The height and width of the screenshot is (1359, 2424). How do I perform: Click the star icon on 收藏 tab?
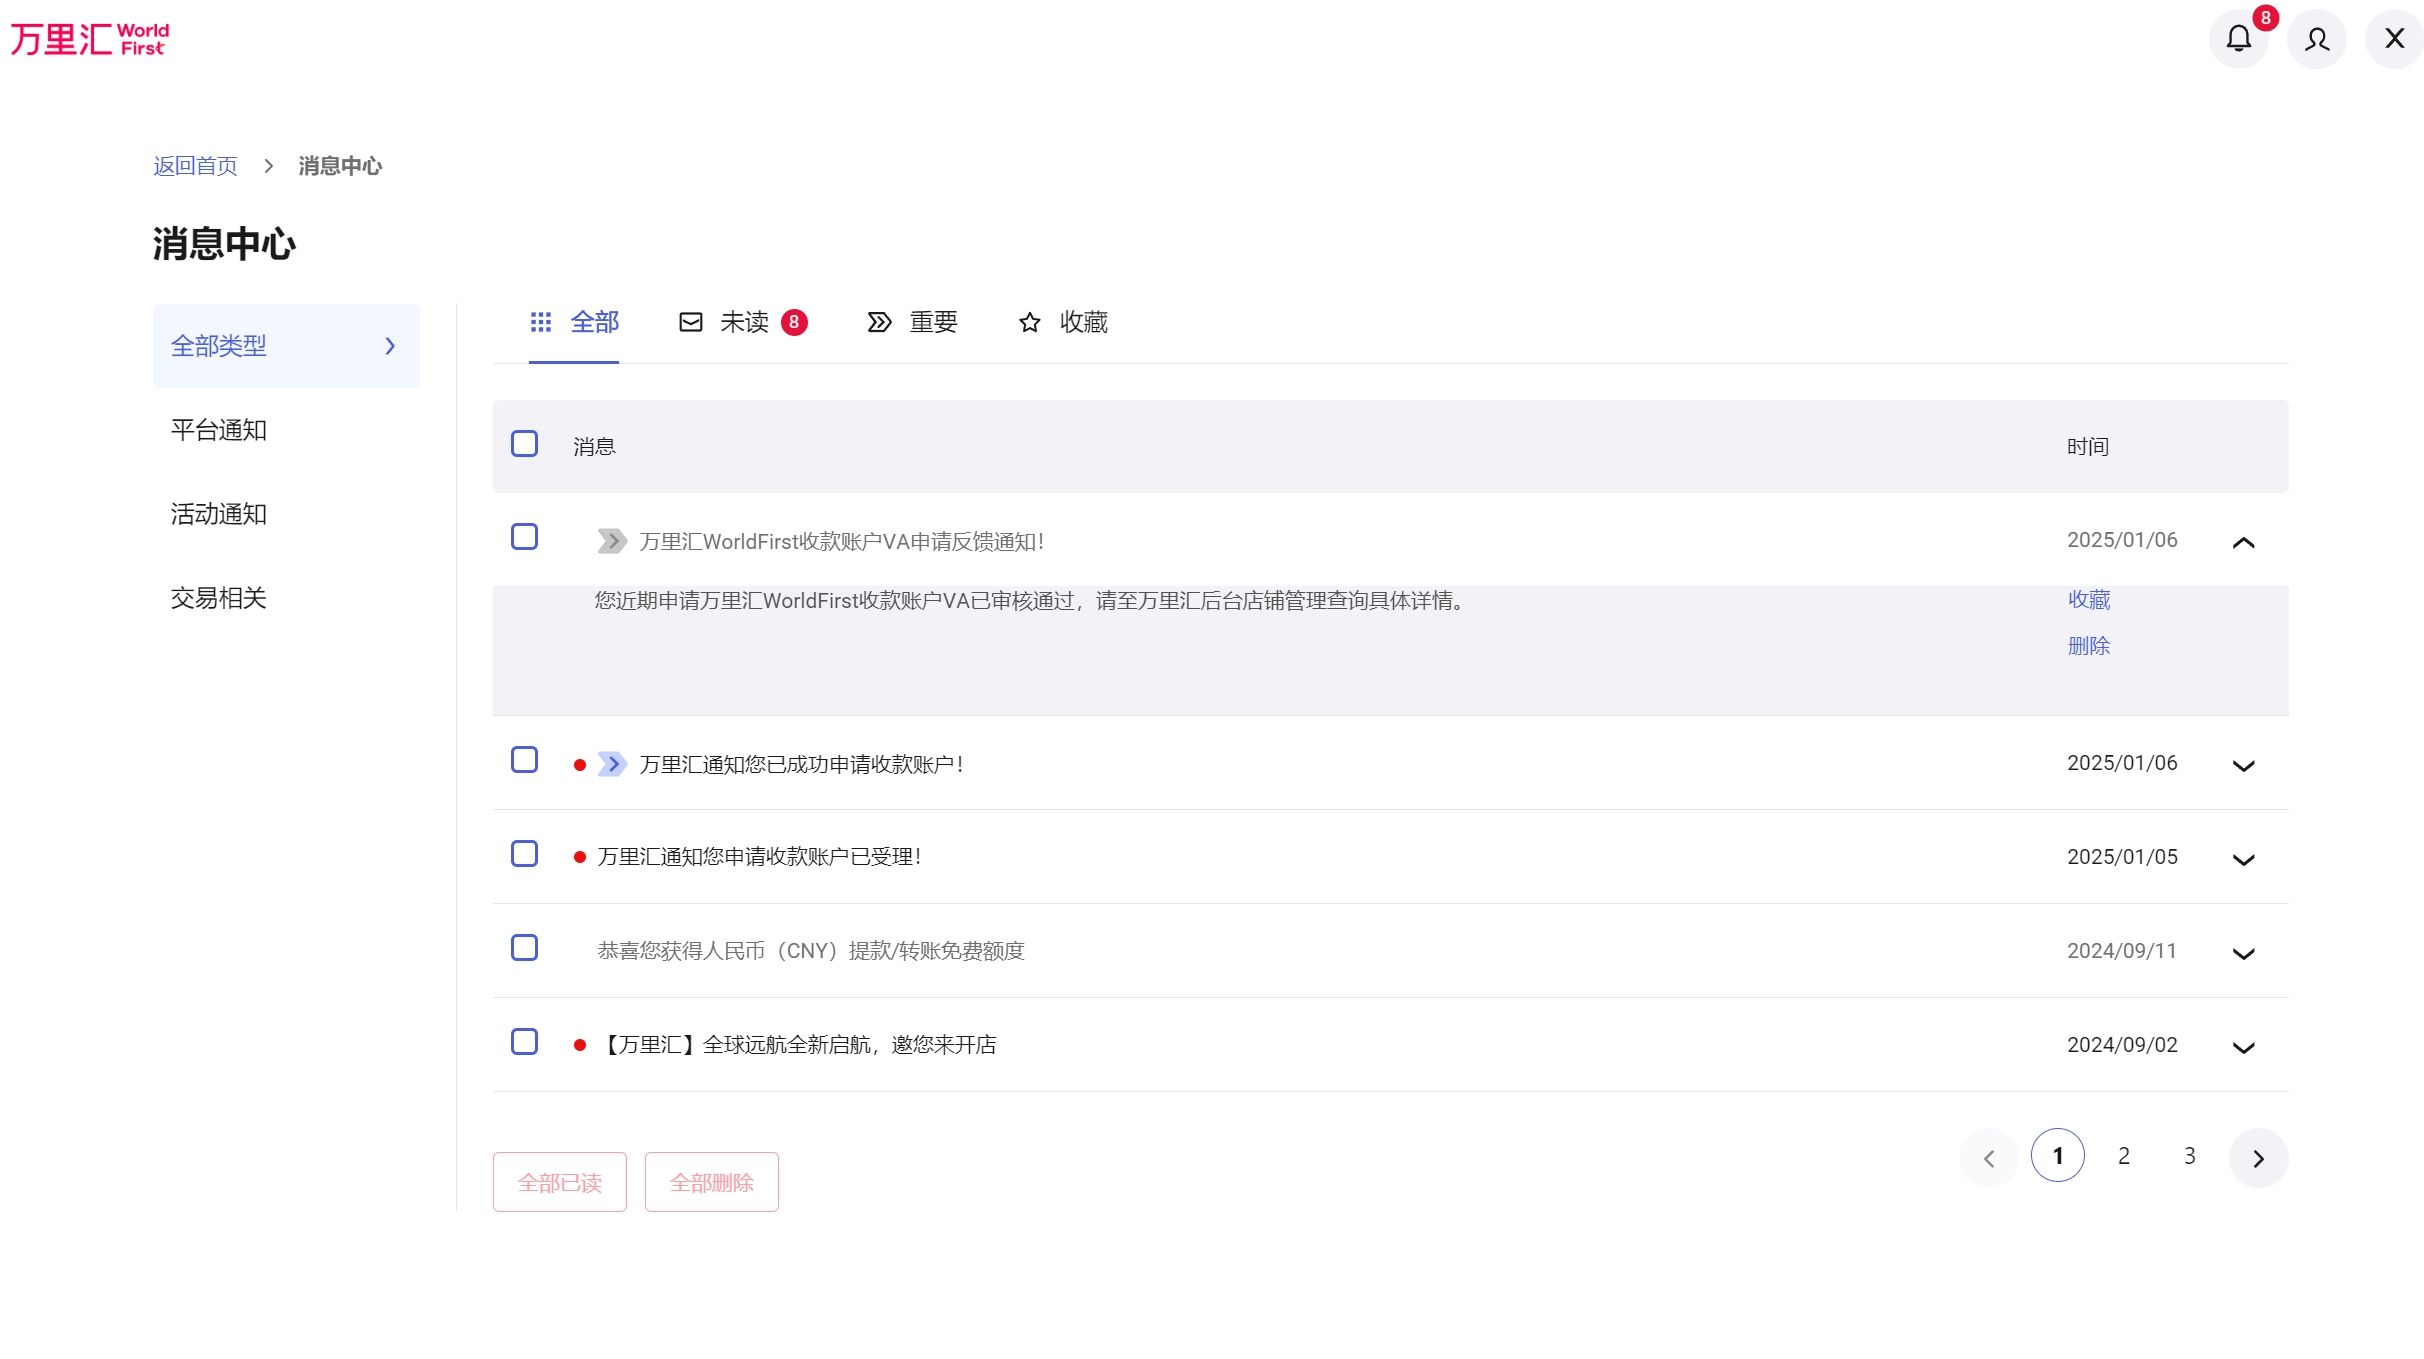(1029, 322)
